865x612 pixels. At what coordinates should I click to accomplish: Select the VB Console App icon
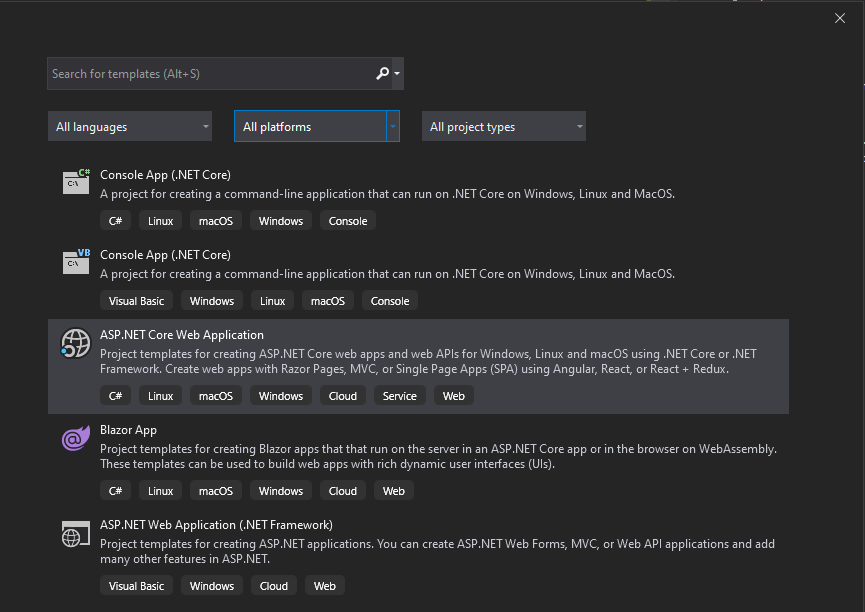(76, 262)
